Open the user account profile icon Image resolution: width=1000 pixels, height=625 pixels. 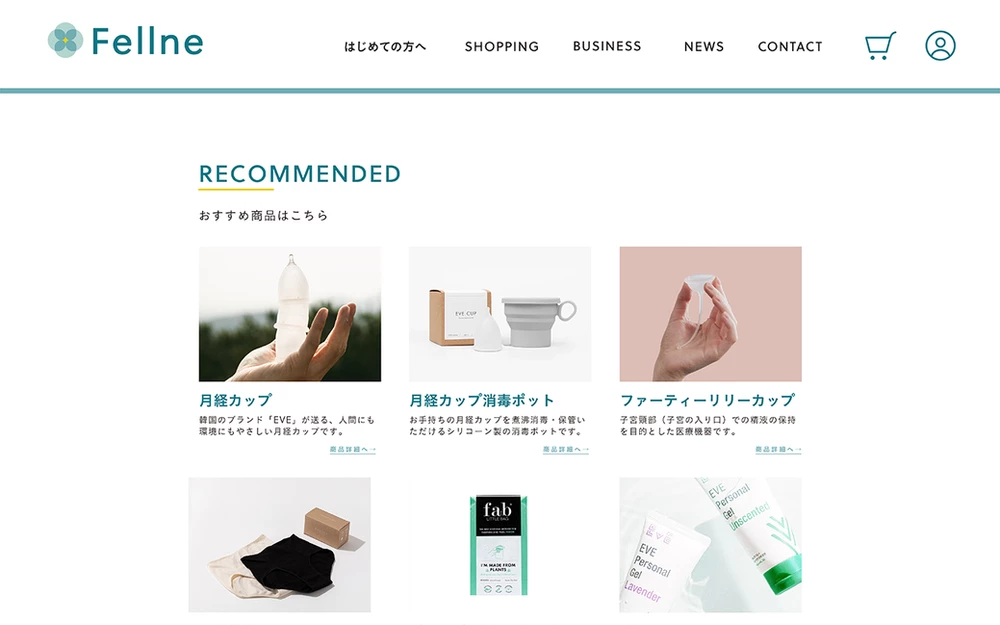[940, 46]
